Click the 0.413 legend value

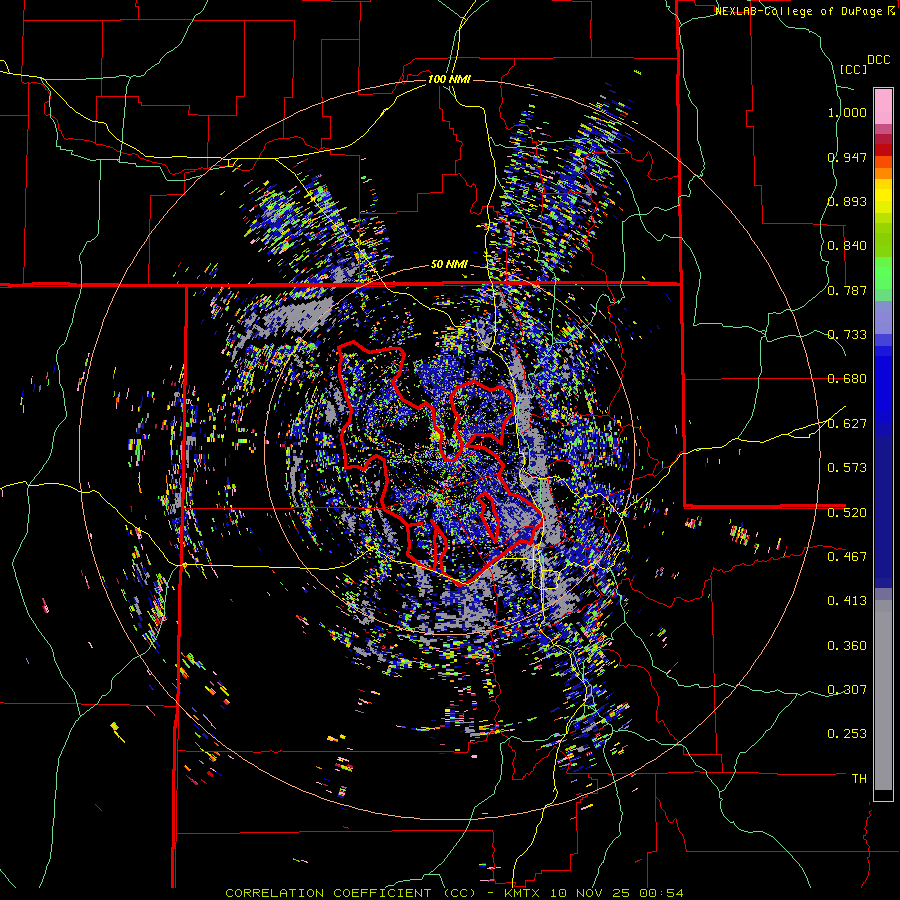pyautogui.click(x=847, y=601)
